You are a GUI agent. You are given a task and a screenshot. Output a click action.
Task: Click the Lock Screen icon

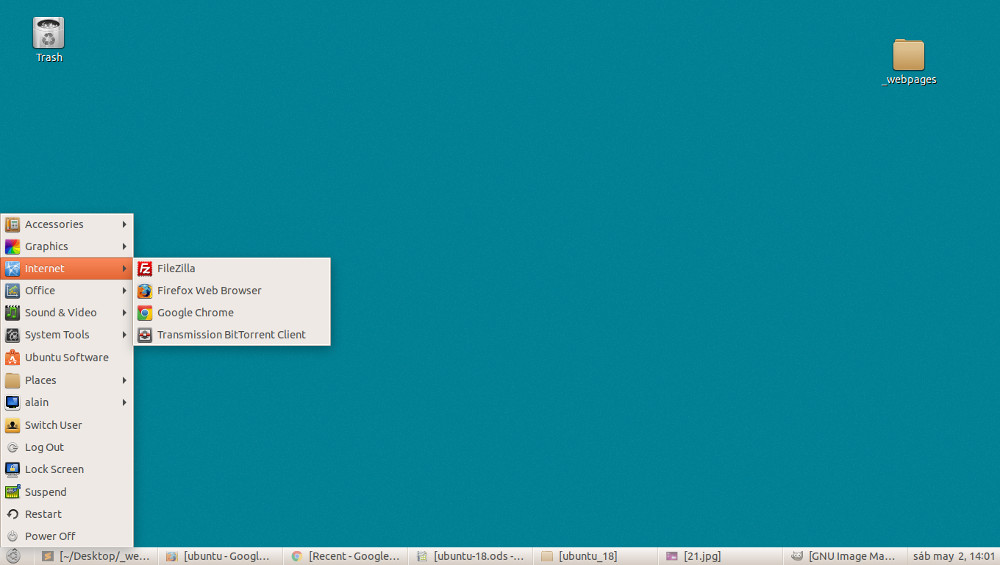click(12, 469)
